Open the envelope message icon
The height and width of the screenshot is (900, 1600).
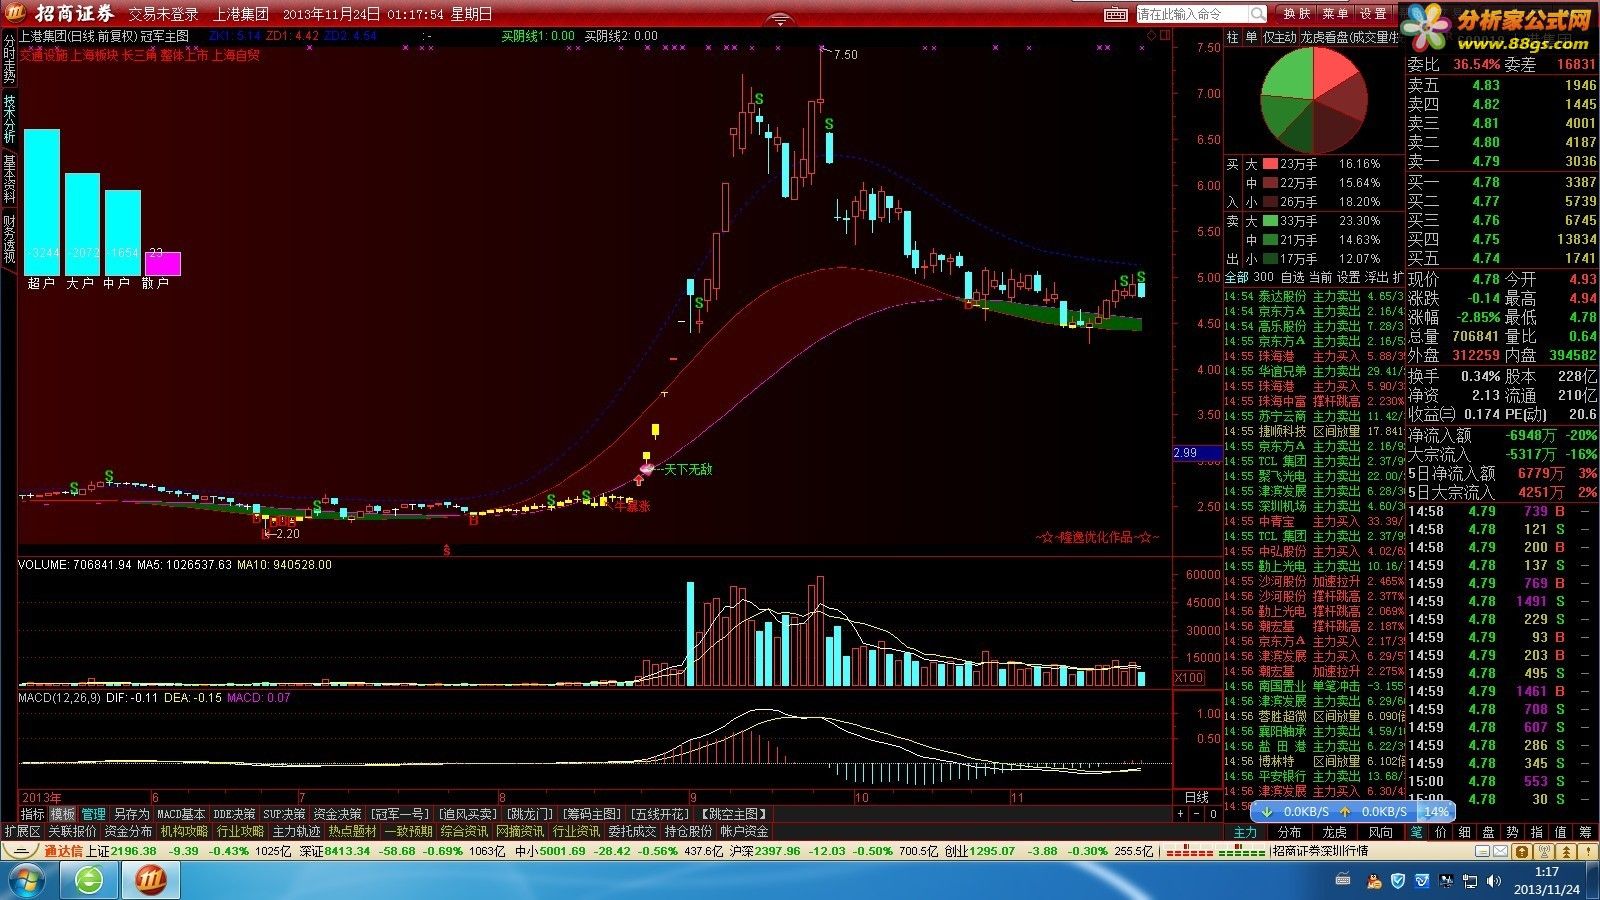(x=1499, y=851)
